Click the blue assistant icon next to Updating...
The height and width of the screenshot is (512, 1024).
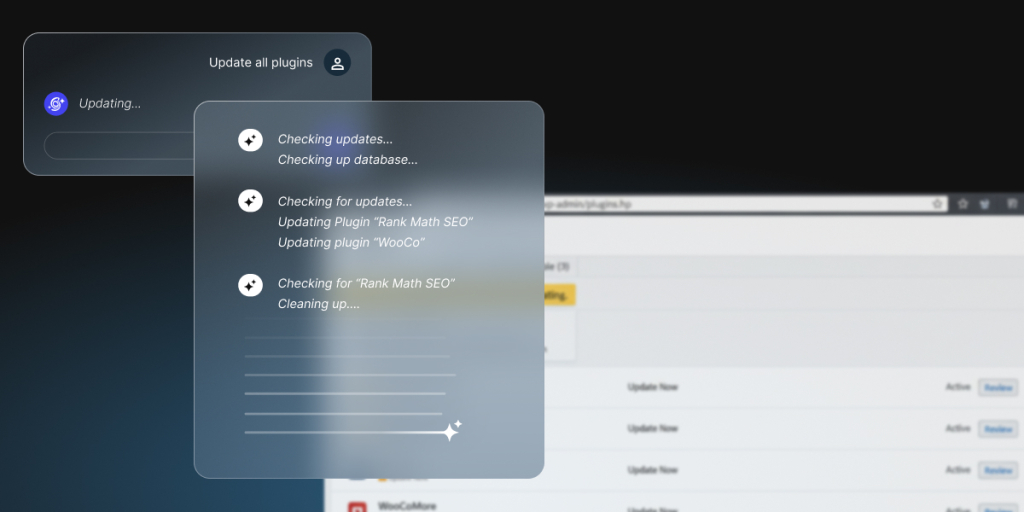pyautogui.click(x=56, y=104)
